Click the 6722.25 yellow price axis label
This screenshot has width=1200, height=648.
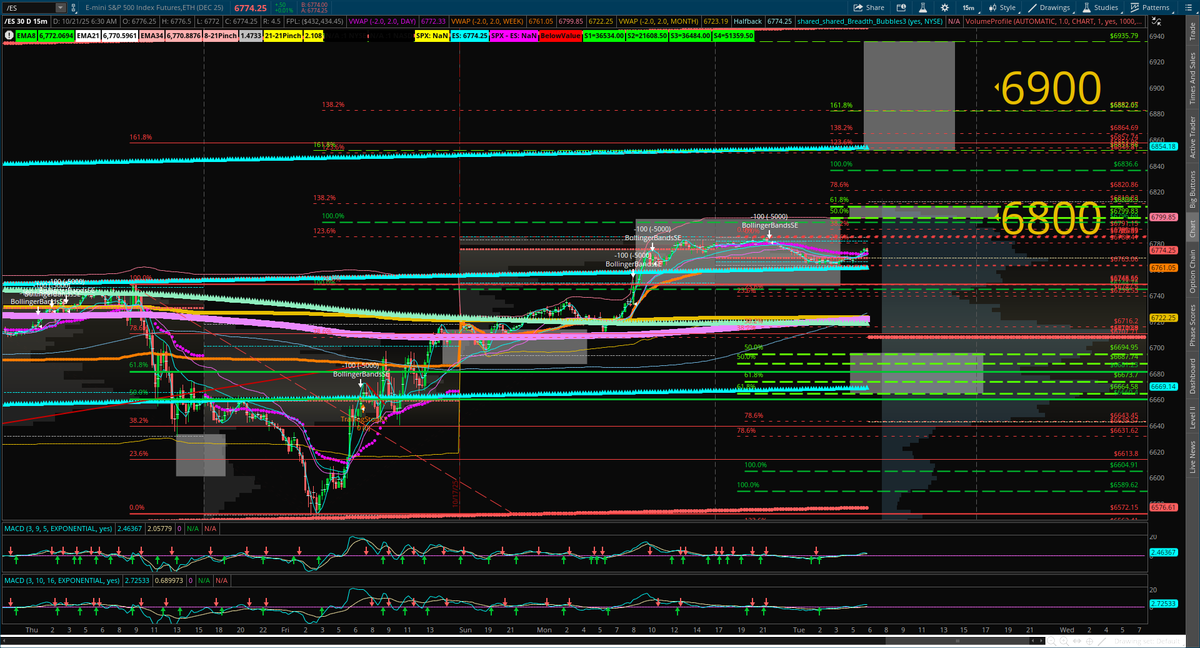(x=1162, y=318)
